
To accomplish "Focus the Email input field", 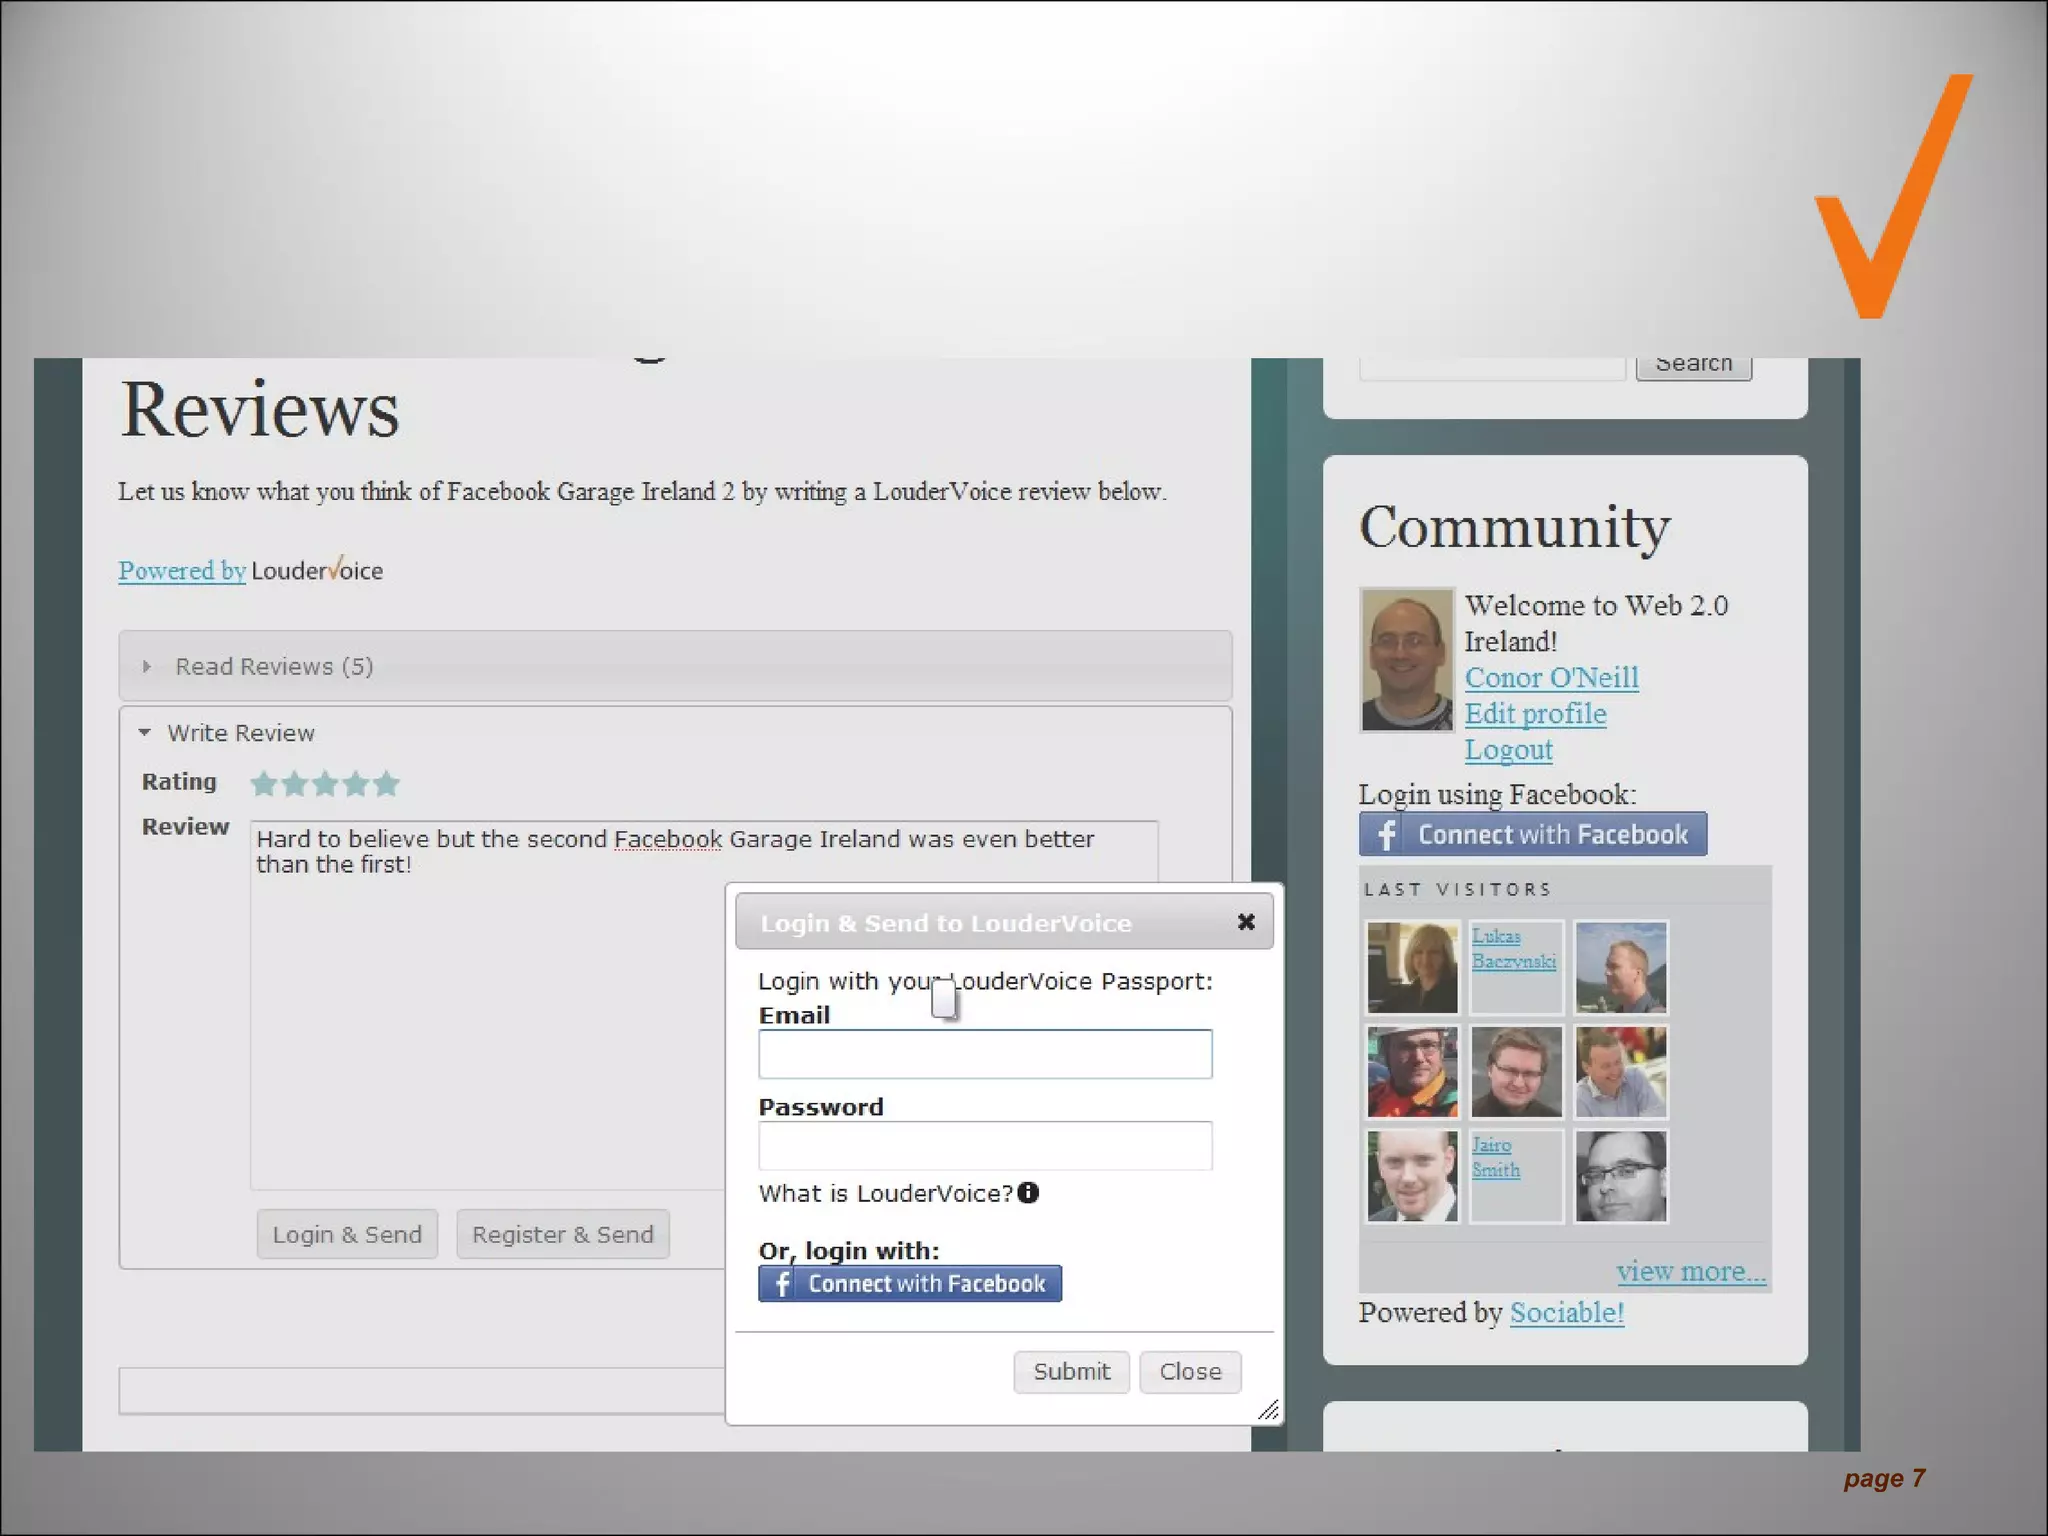I will coord(985,1054).
